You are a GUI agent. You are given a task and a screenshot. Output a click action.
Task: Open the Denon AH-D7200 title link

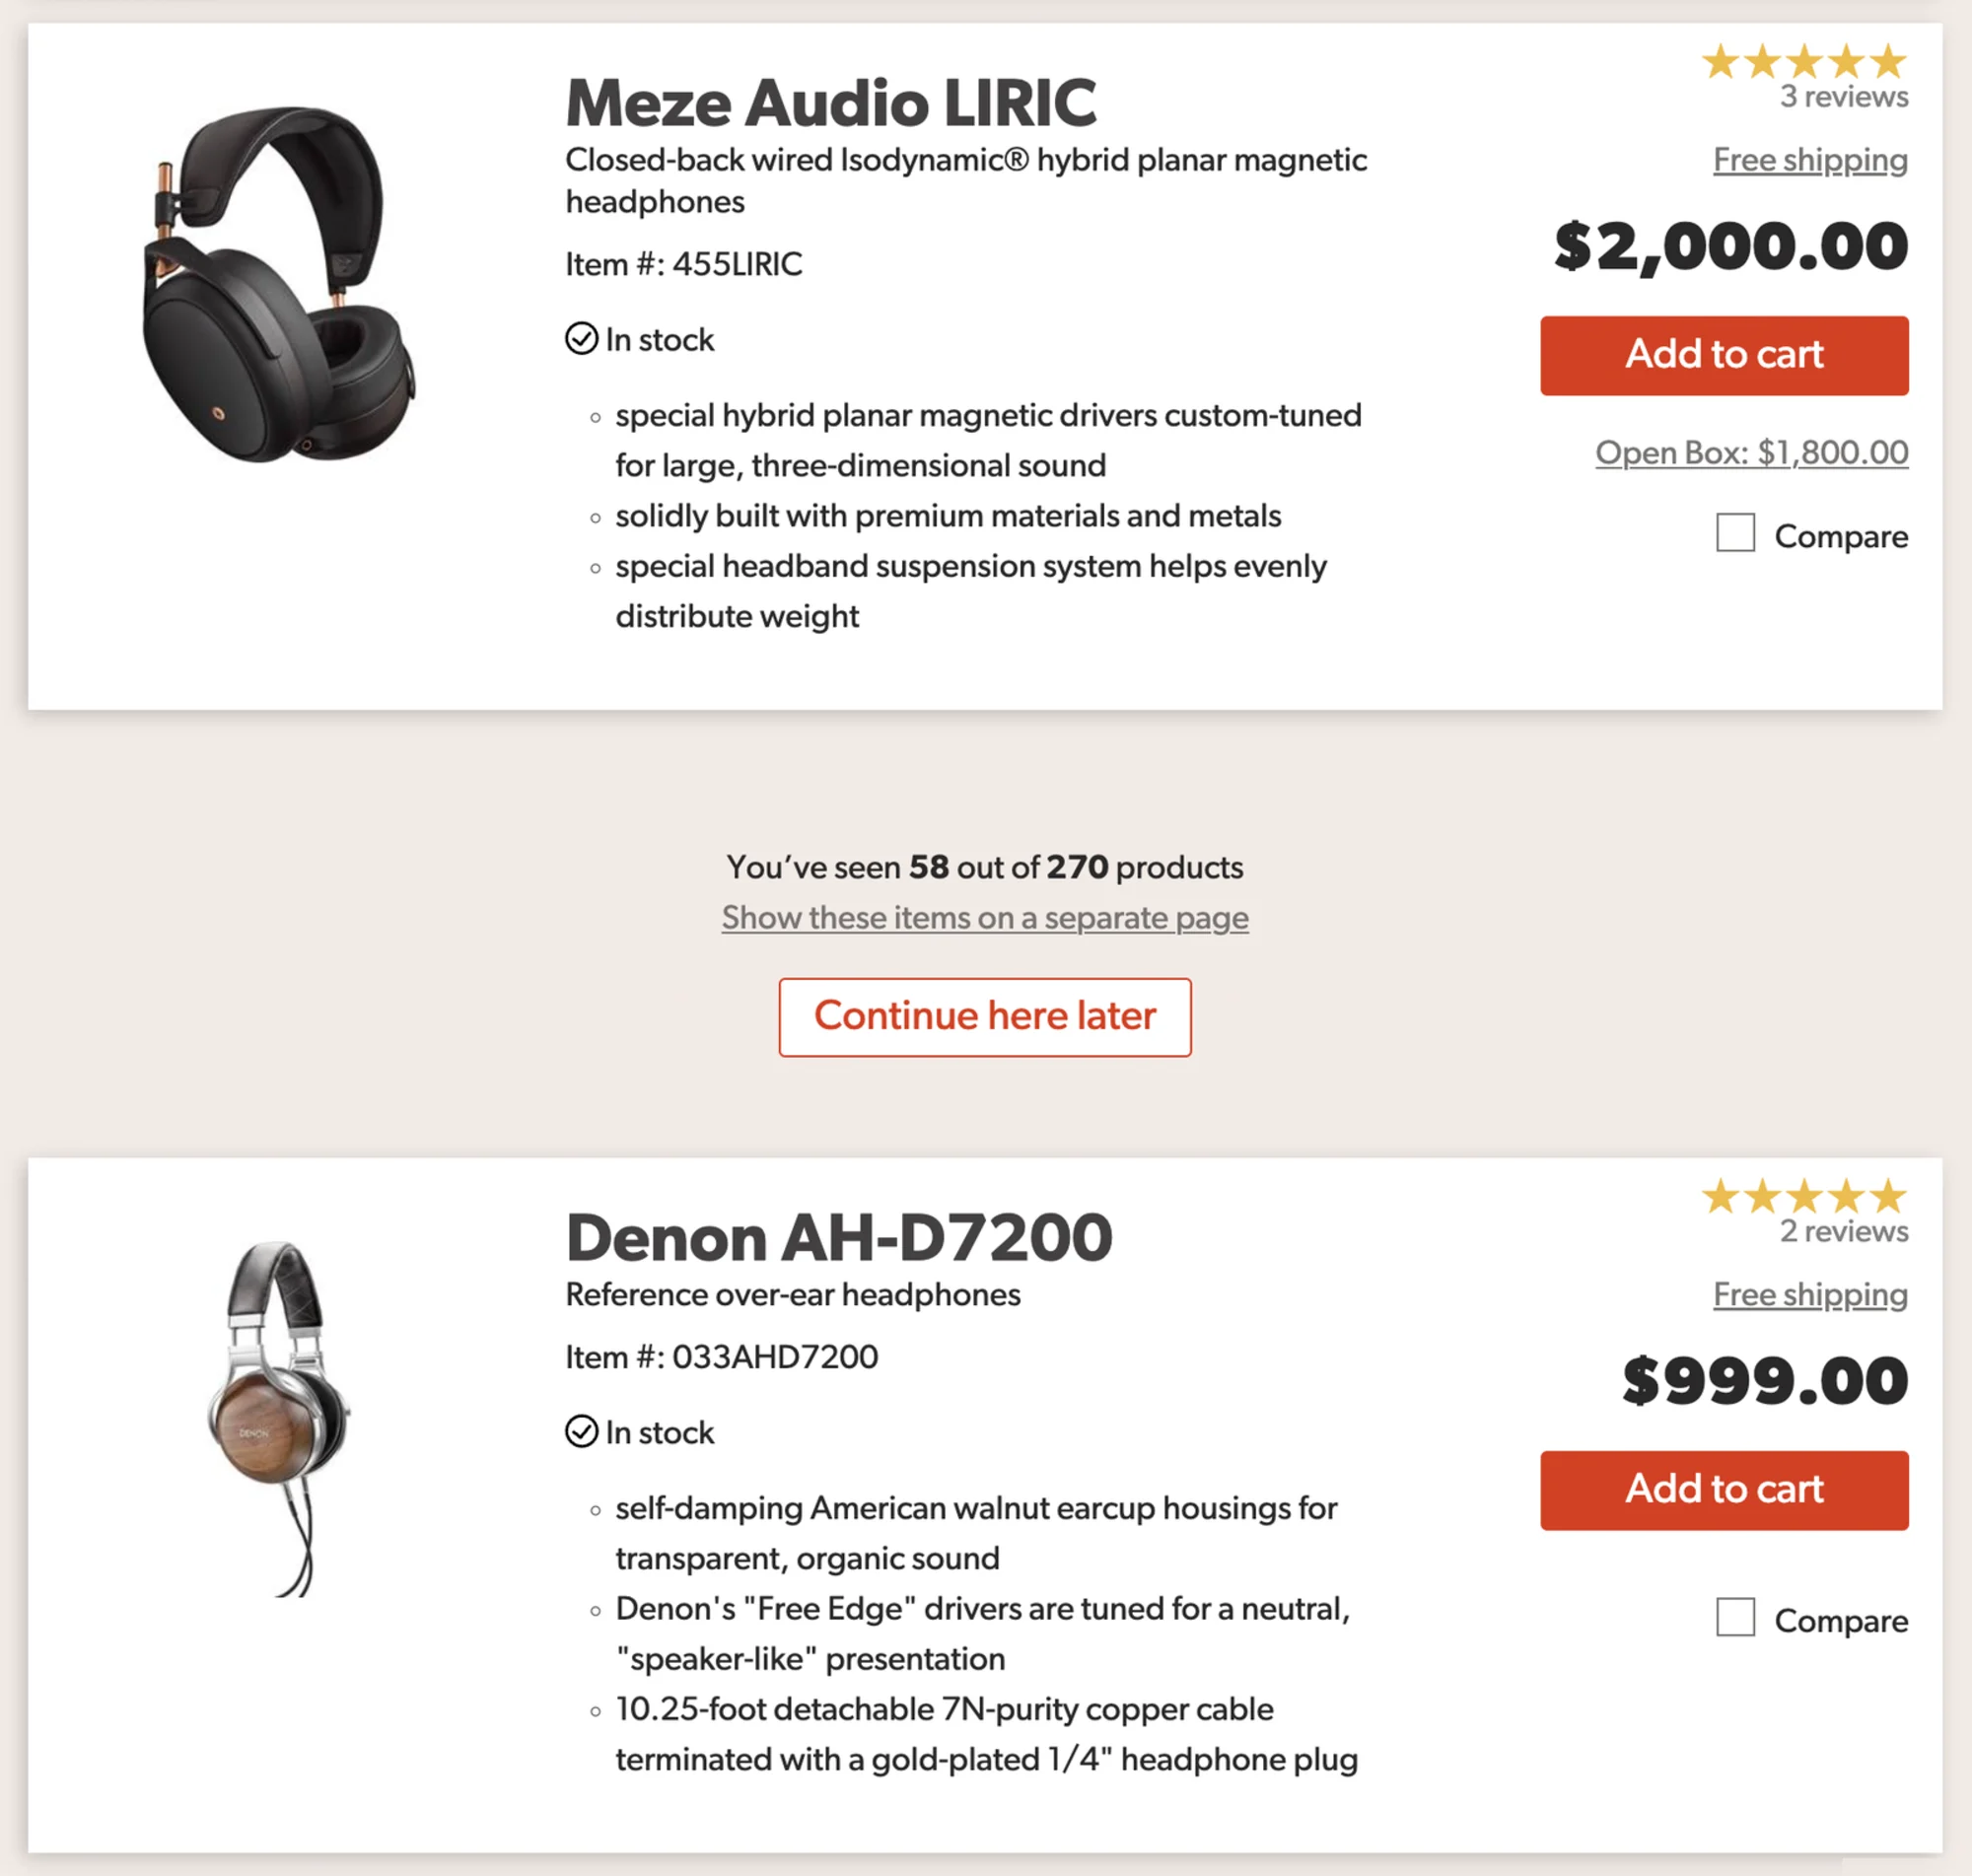click(x=838, y=1237)
